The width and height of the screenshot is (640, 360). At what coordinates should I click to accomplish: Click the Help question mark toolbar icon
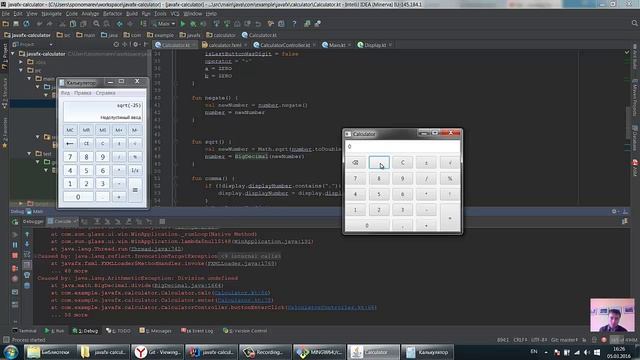coord(294,24)
